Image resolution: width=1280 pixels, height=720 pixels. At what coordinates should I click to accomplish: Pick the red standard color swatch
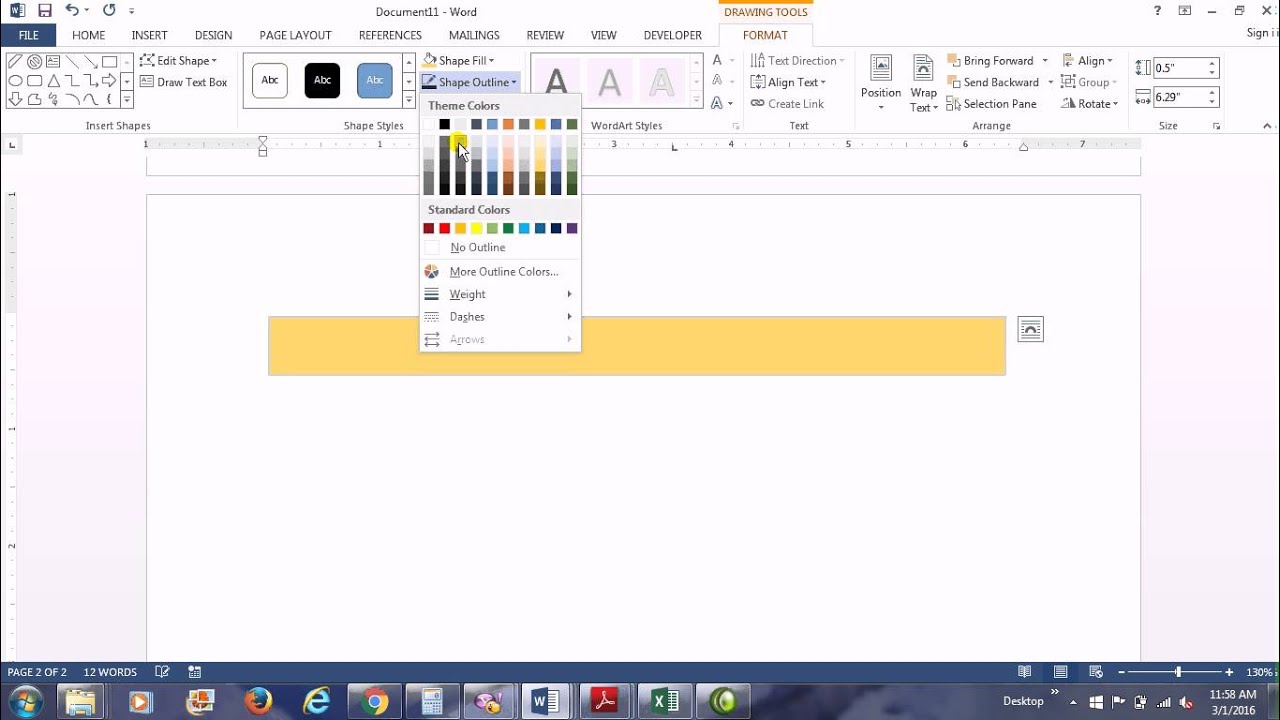445,229
